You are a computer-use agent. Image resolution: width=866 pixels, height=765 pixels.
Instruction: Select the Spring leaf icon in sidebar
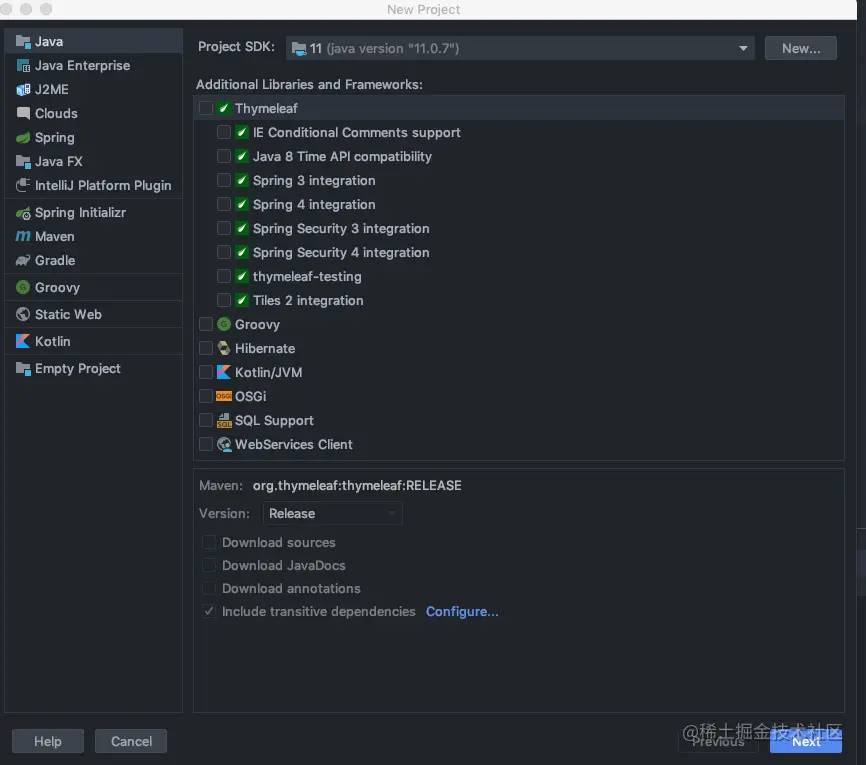pos(23,138)
